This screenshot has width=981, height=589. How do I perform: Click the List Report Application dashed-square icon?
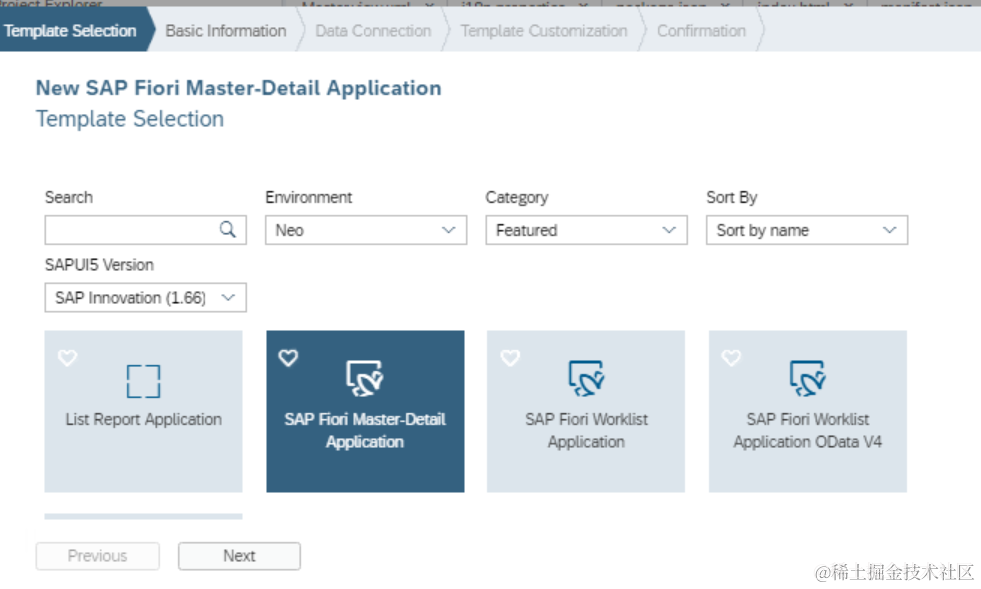point(143,381)
